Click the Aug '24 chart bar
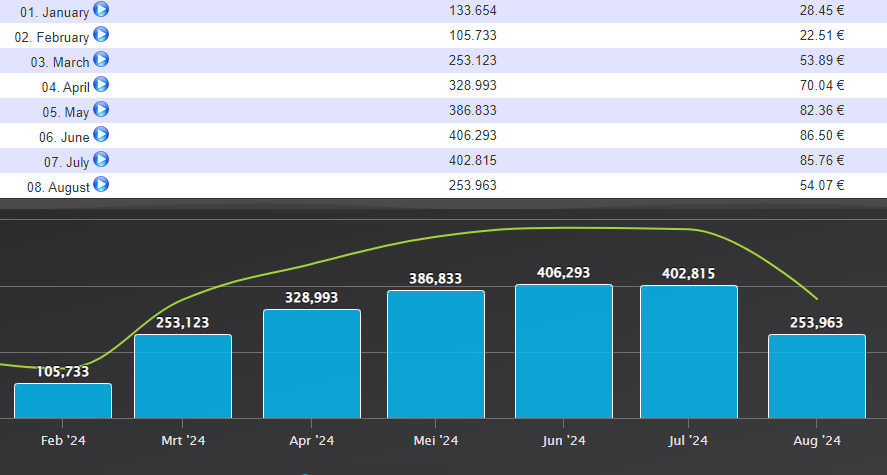 point(817,377)
